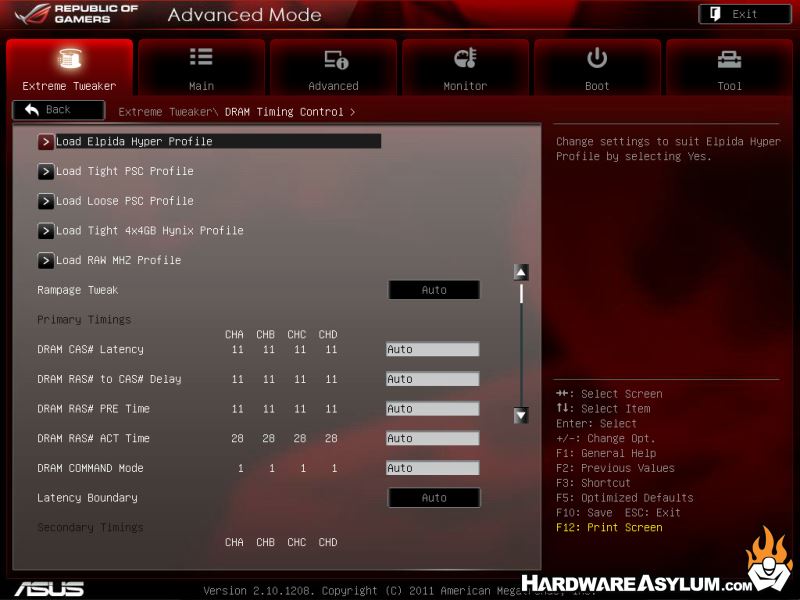This screenshot has height=600, width=800.
Task: Click the Main tab list icon
Action: tap(201, 58)
